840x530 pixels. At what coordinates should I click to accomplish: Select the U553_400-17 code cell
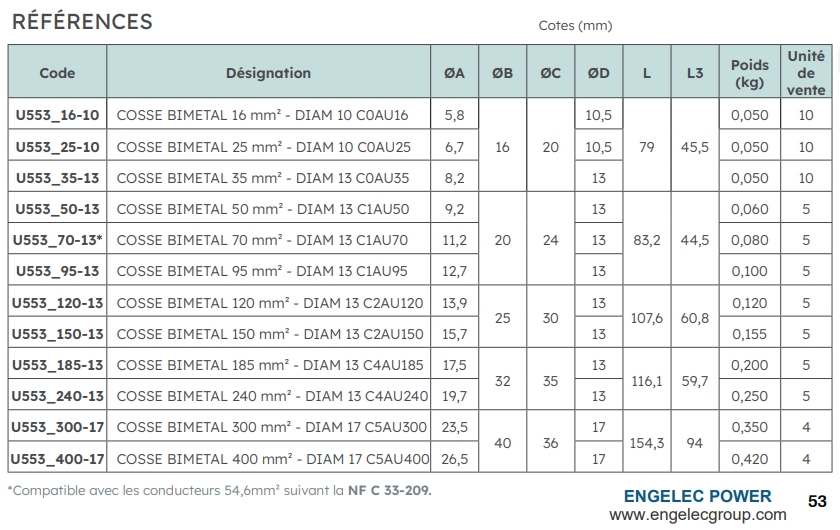point(57,459)
